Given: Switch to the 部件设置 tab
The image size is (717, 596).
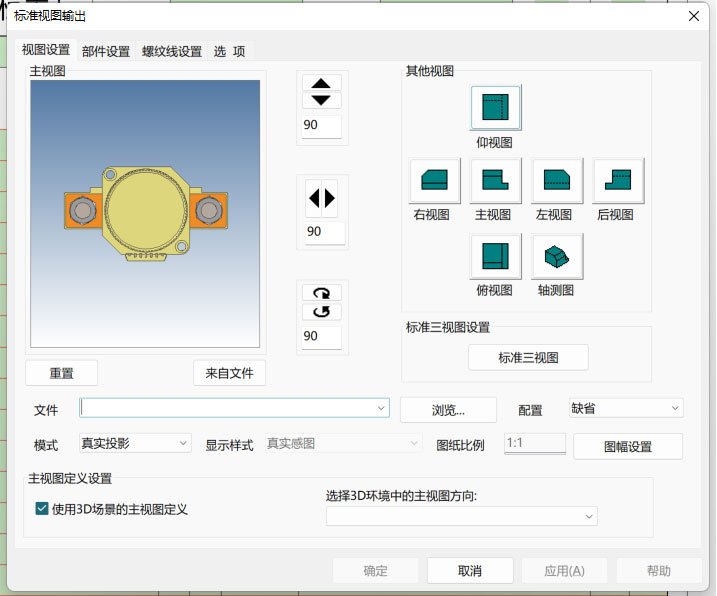Looking at the screenshot, I should [106, 51].
